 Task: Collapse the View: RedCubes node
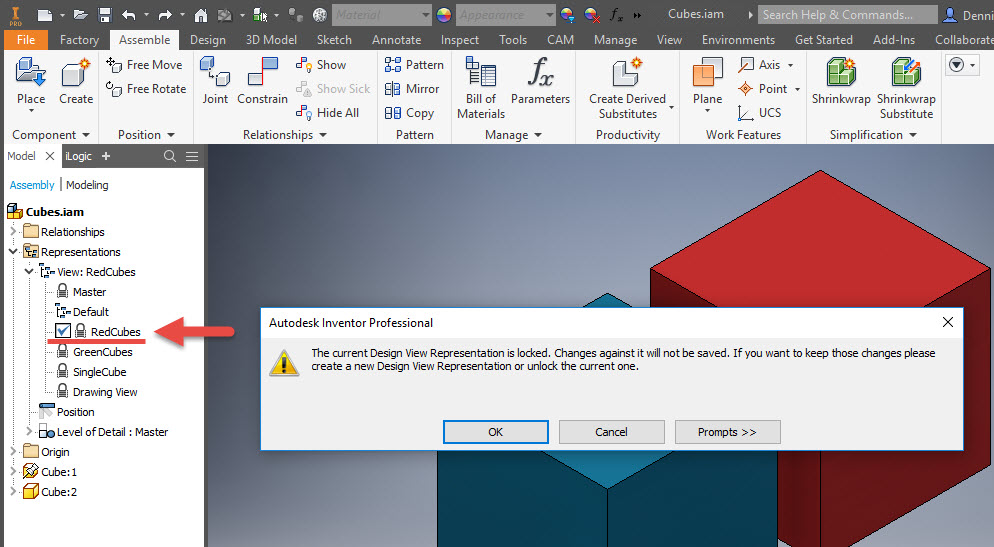(29, 271)
